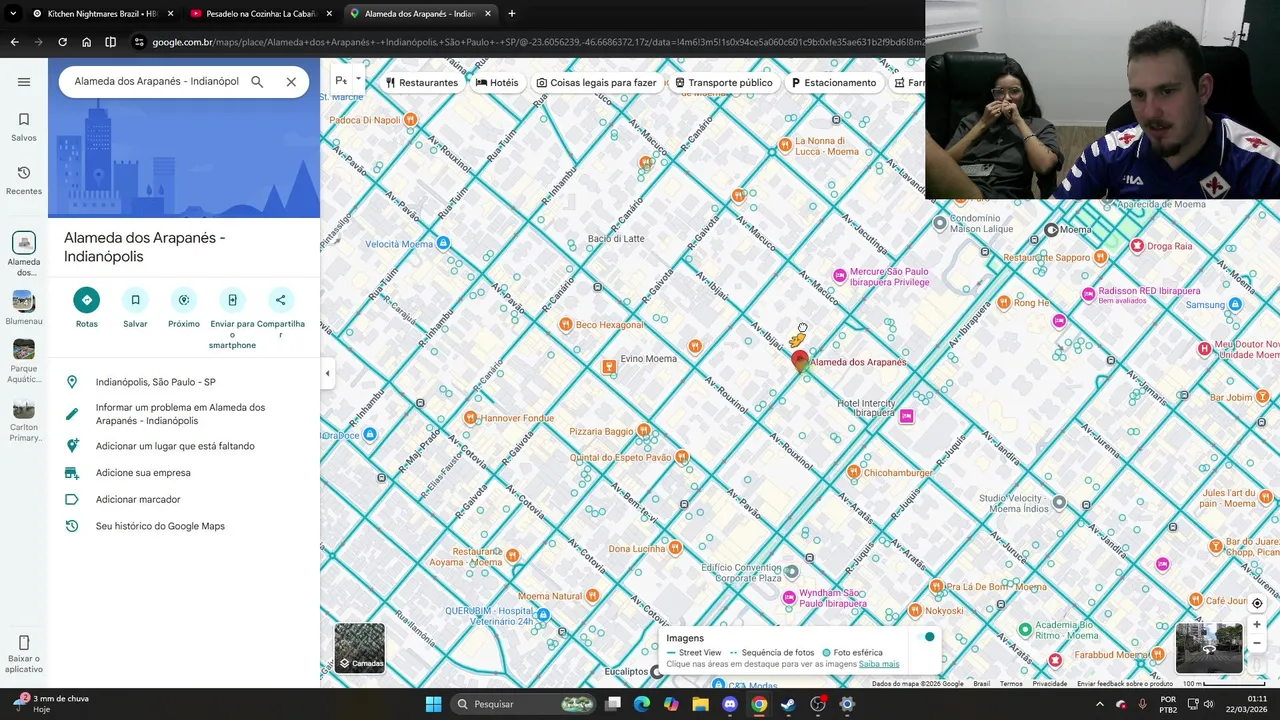The height and width of the screenshot is (720, 1280).
Task: Open the Windows Start menu
Action: pos(433,704)
